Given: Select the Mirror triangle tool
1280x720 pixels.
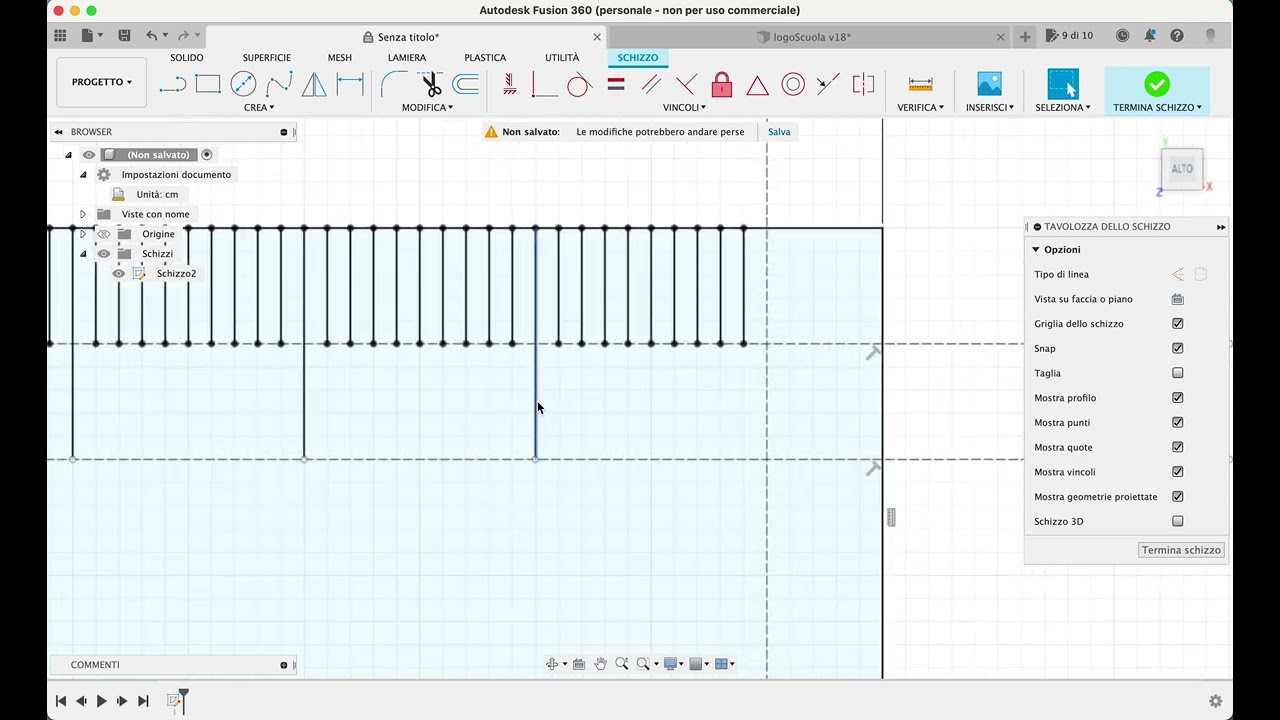Looking at the screenshot, I should [314, 85].
